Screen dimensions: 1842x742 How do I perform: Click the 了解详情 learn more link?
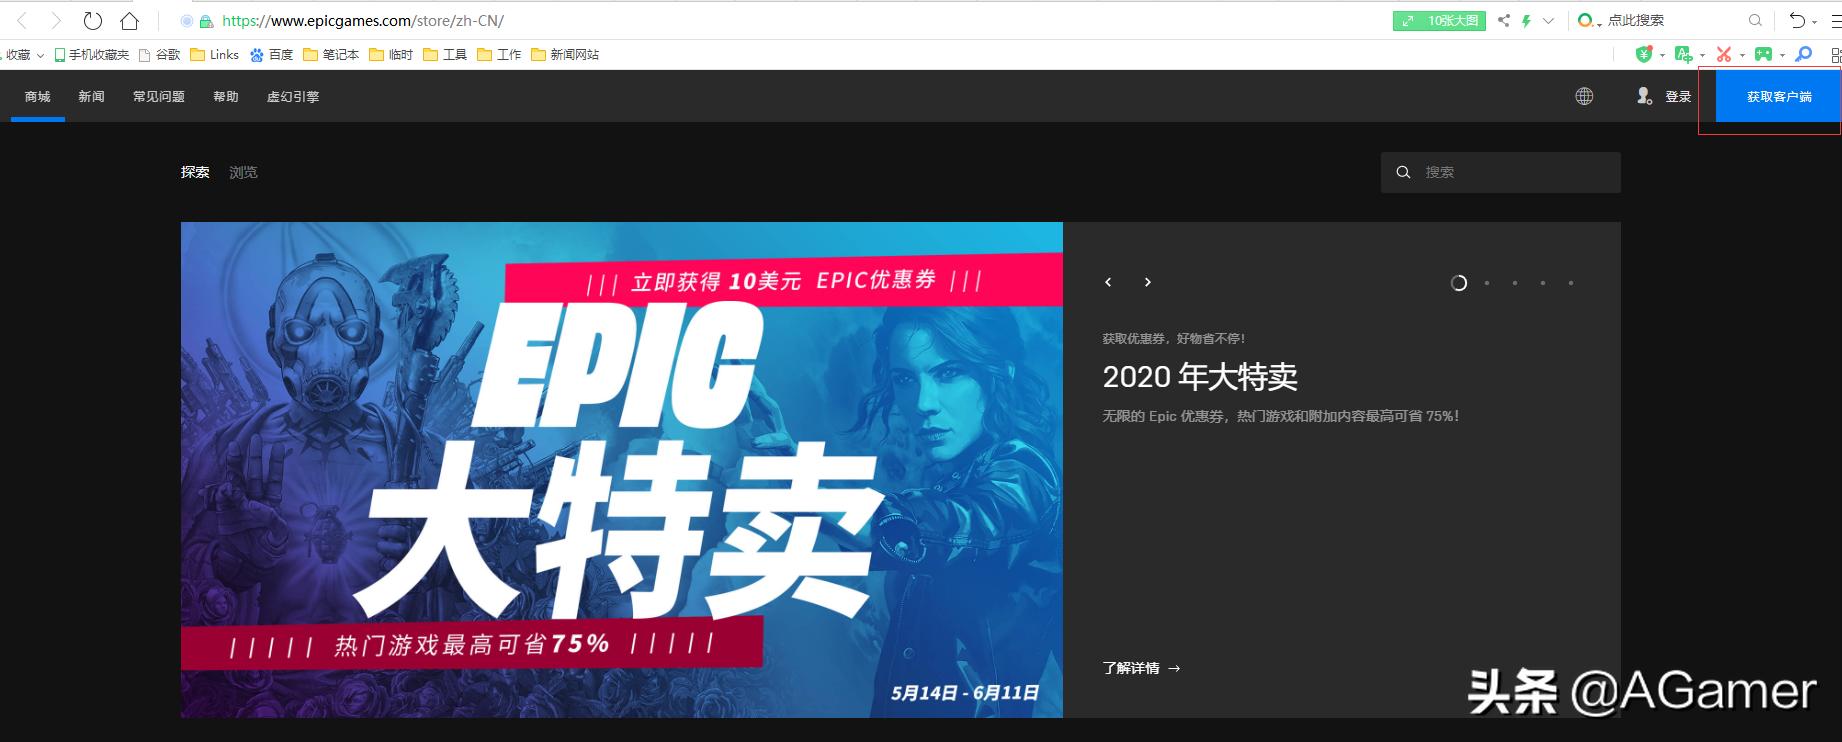click(1141, 668)
